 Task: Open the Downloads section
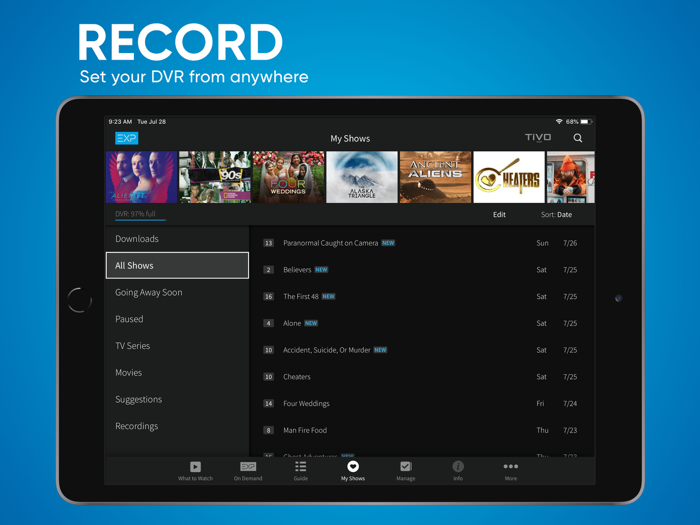177,239
